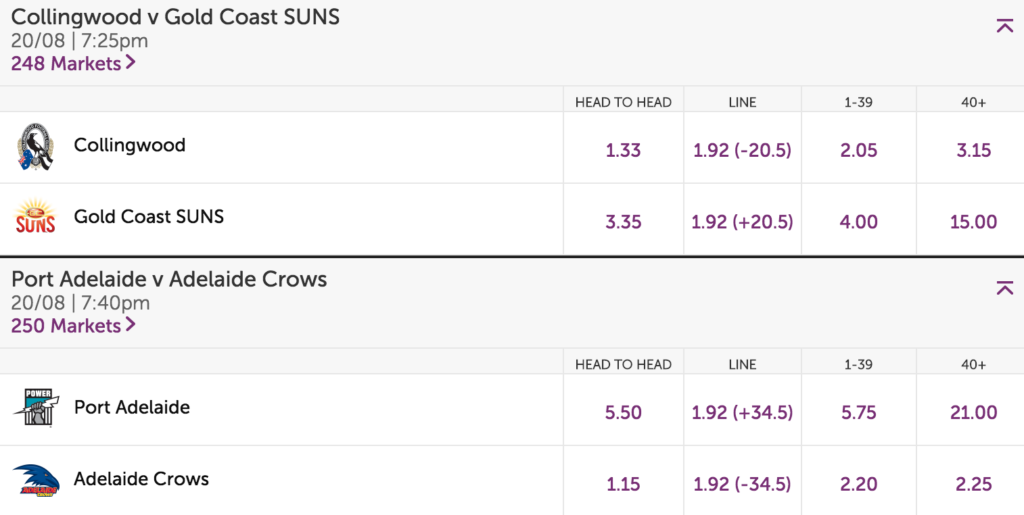1024x515 pixels.
Task: Select Port Adelaide head to head 5.50
Action: click(623, 413)
